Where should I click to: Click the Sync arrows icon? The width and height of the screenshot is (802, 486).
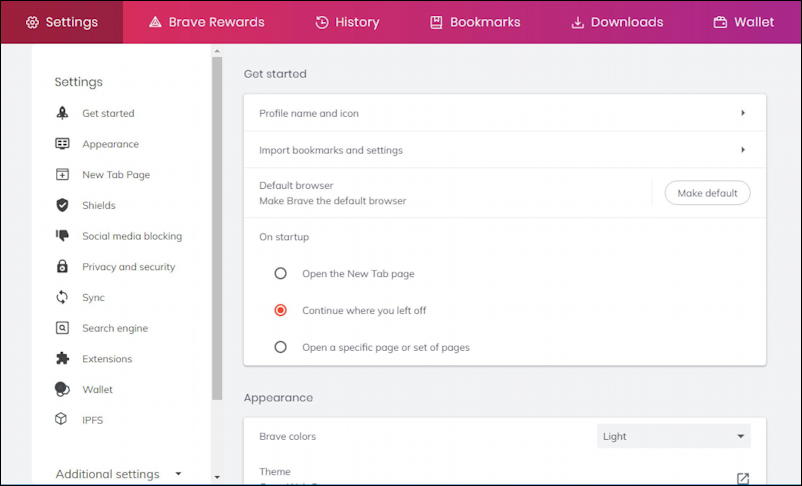click(x=62, y=297)
